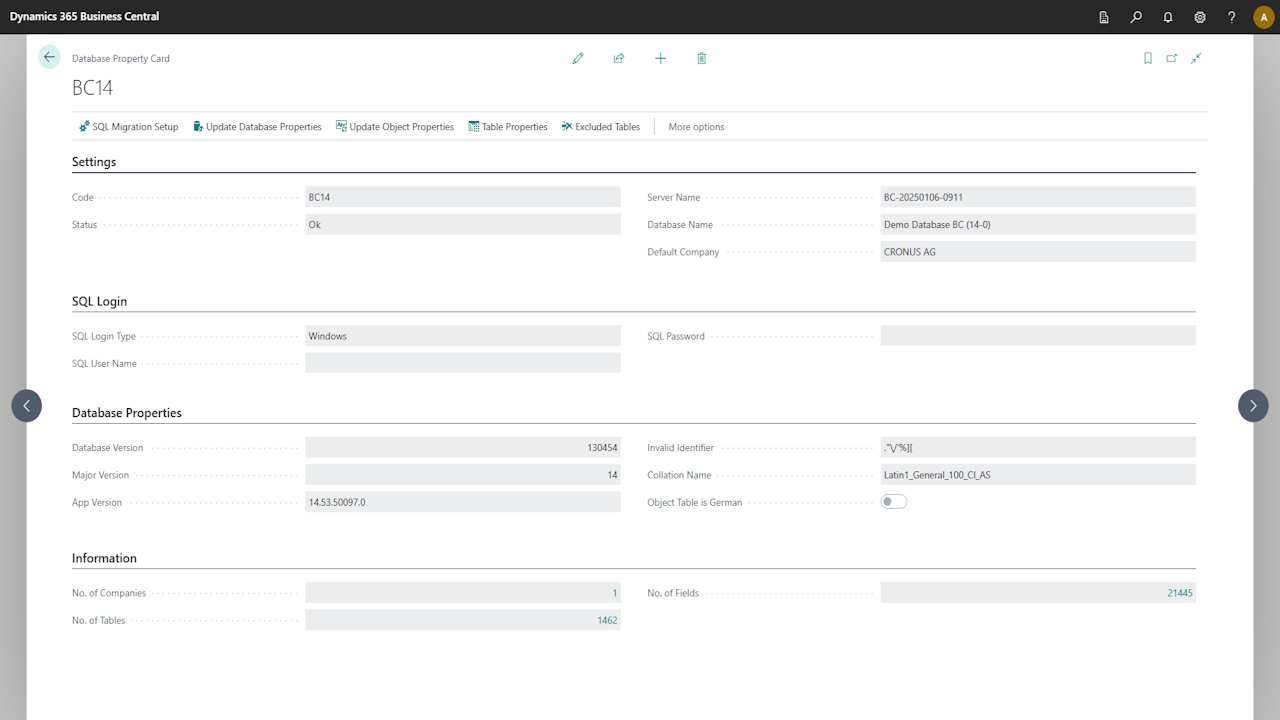Run Update Database Properties action

pos(257,127)
